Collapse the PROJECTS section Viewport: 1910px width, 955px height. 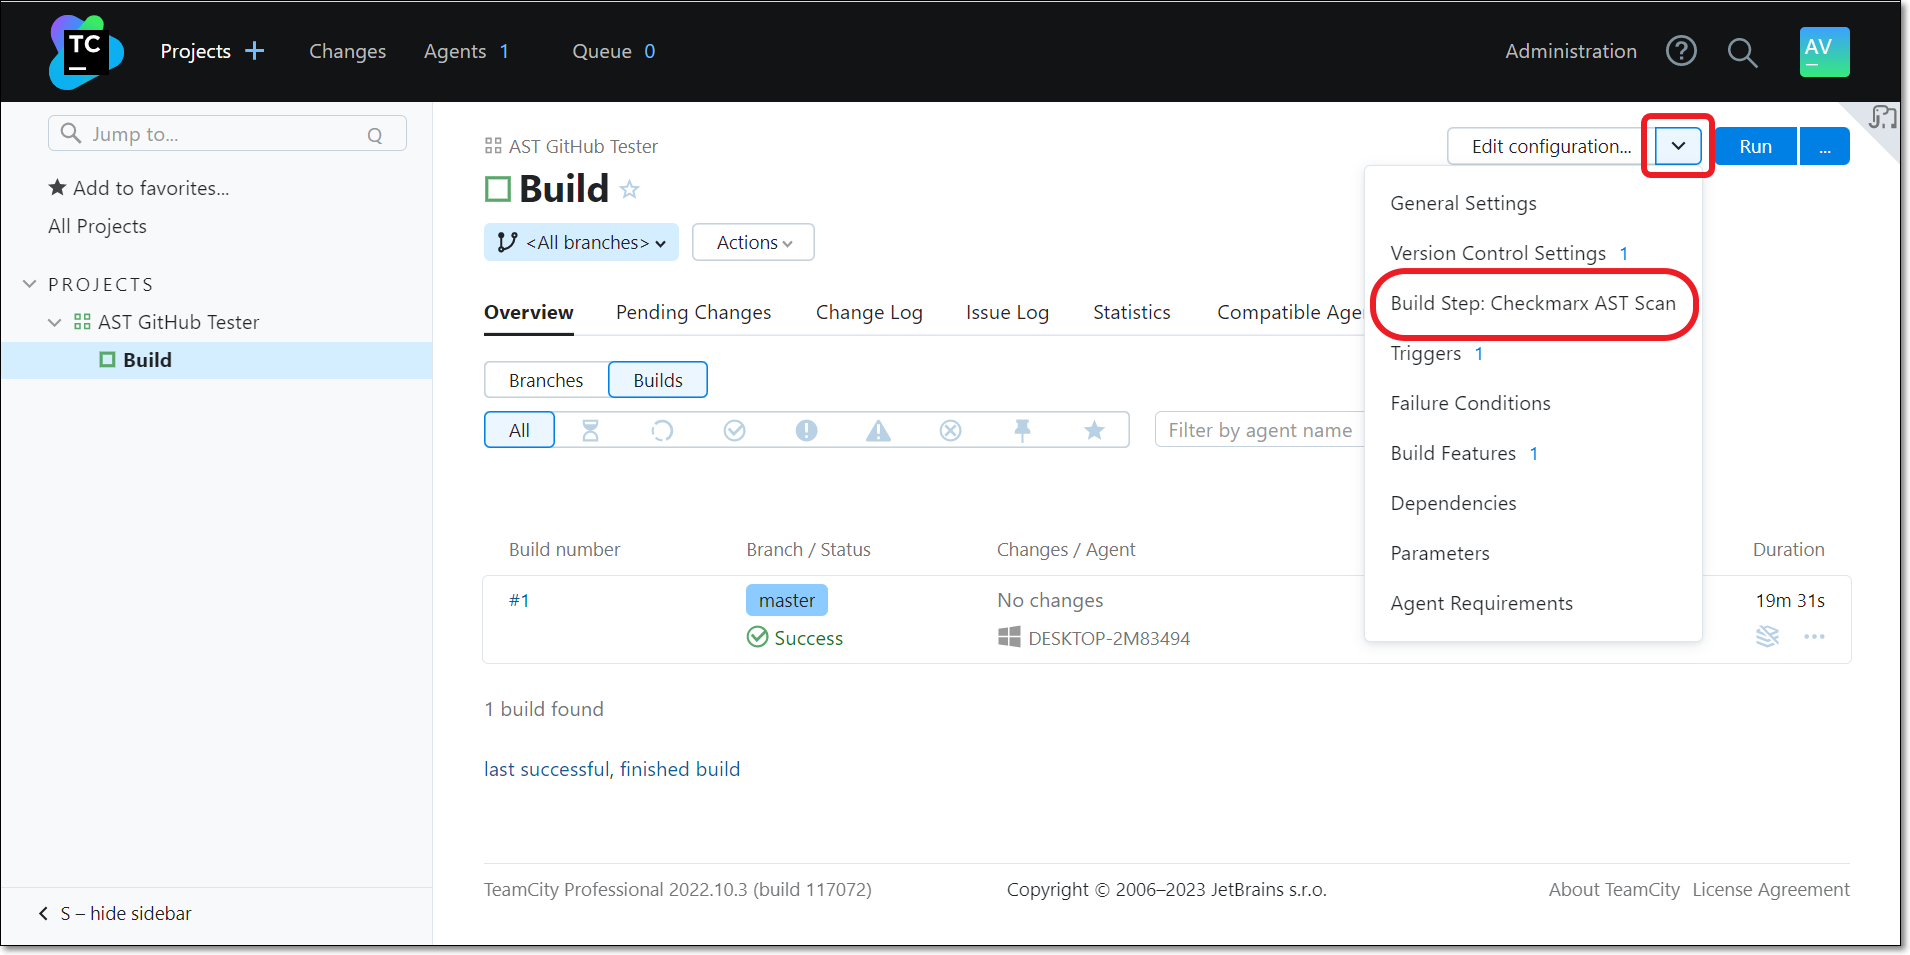29,284
